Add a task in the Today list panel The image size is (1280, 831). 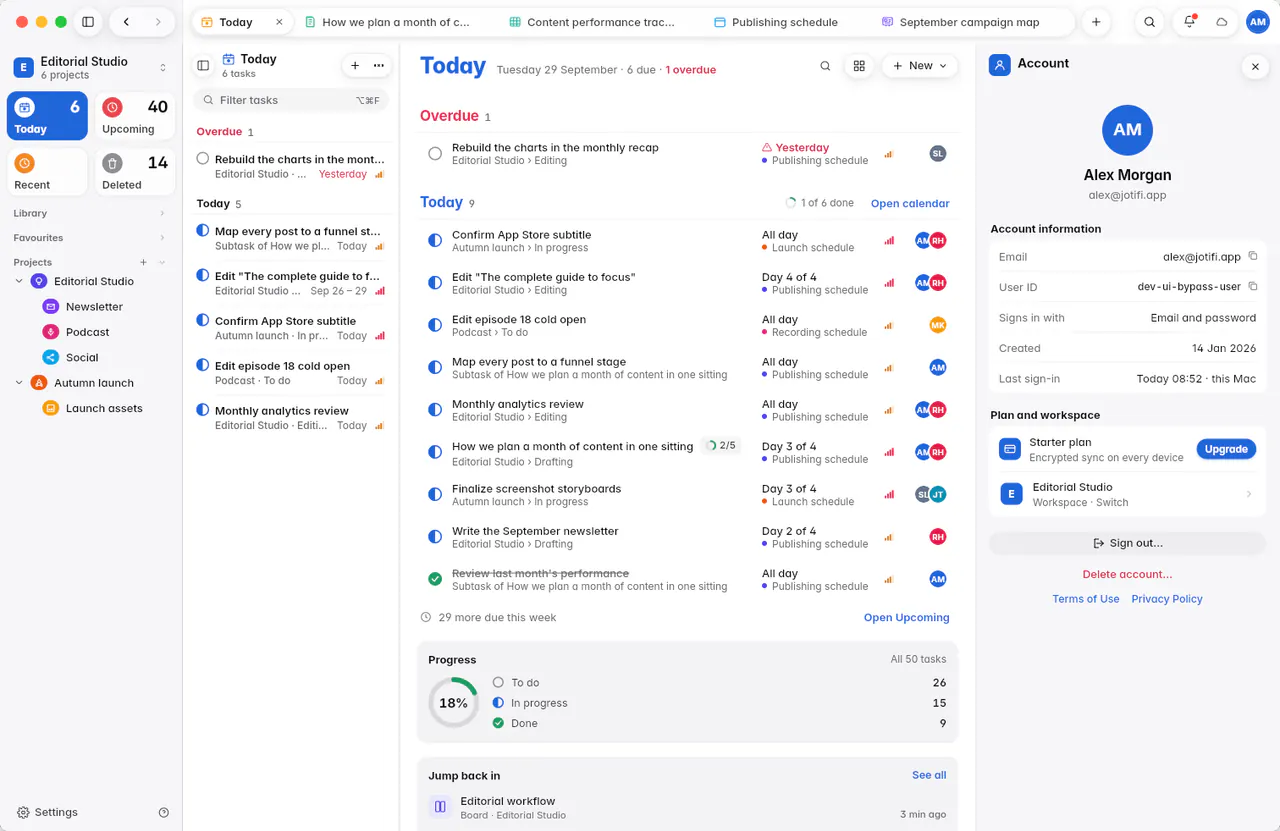[x=355, y=65]
